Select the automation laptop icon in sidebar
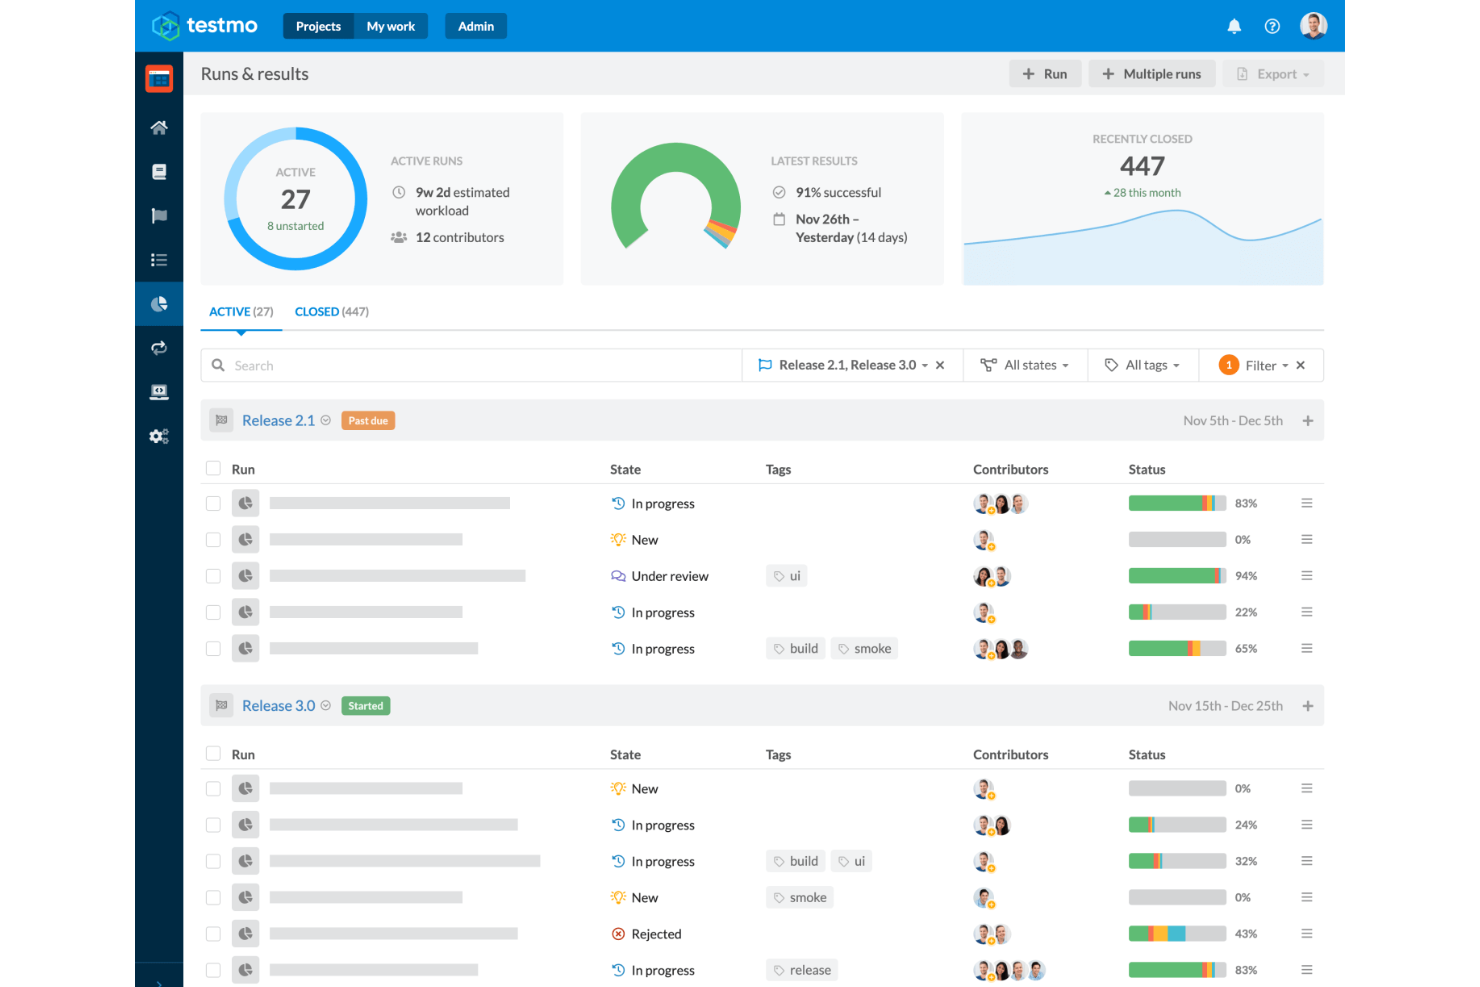1480x987 pixels. pyautogui.click(x=159, y=391)
